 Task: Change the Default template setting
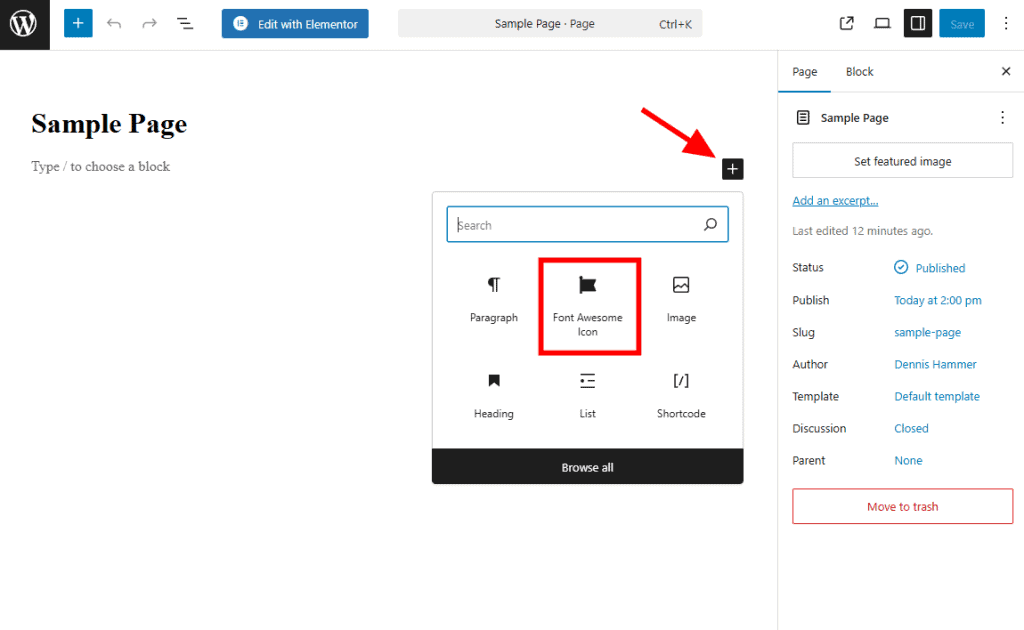936,396
